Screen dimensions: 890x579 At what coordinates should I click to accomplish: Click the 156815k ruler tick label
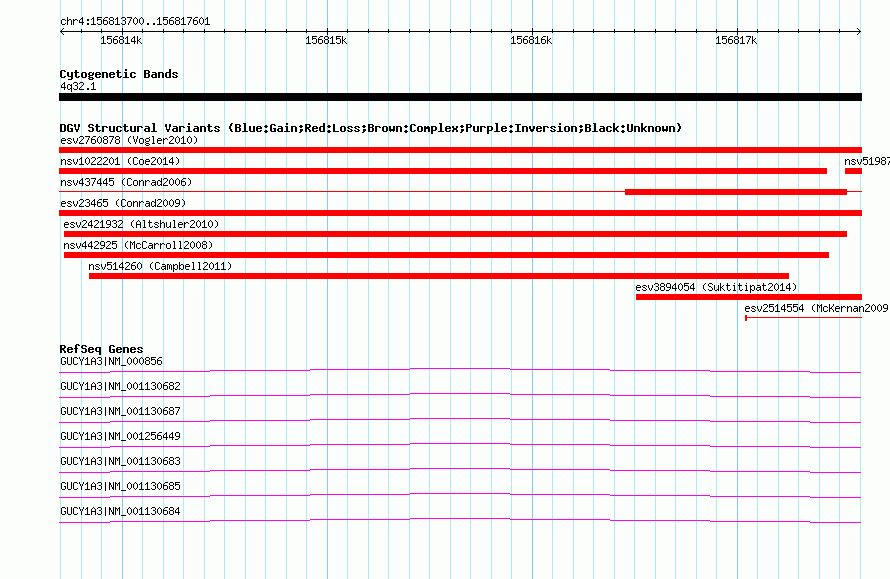[x=326, y=40]
